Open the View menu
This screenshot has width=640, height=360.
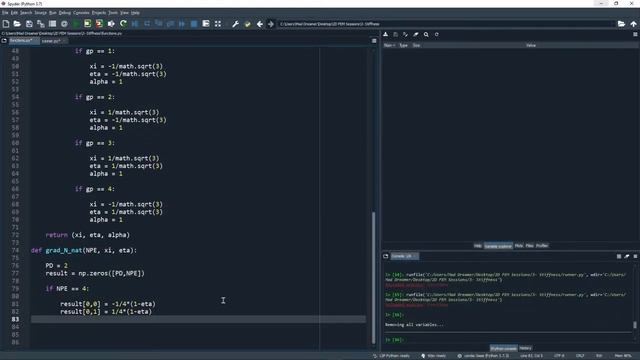(124, 13)
